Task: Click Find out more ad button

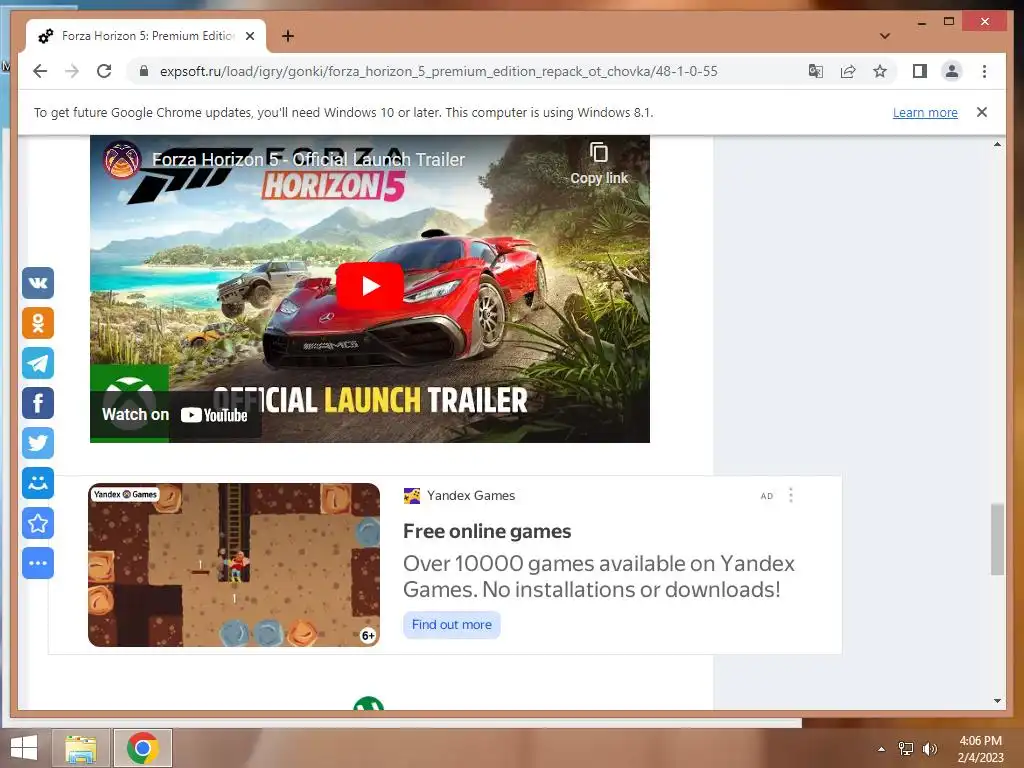Action: point(451,625)
